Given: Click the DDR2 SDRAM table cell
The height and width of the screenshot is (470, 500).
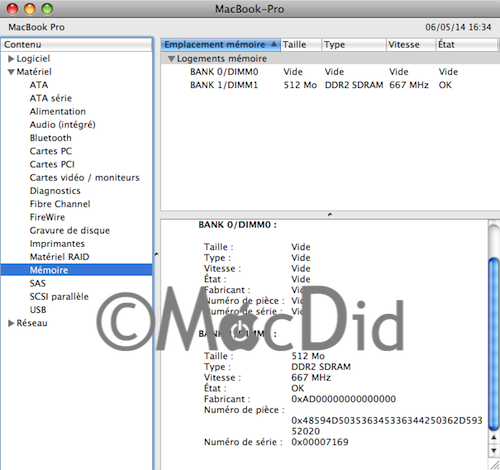Looking at the screenshot, I should [354, 85].
